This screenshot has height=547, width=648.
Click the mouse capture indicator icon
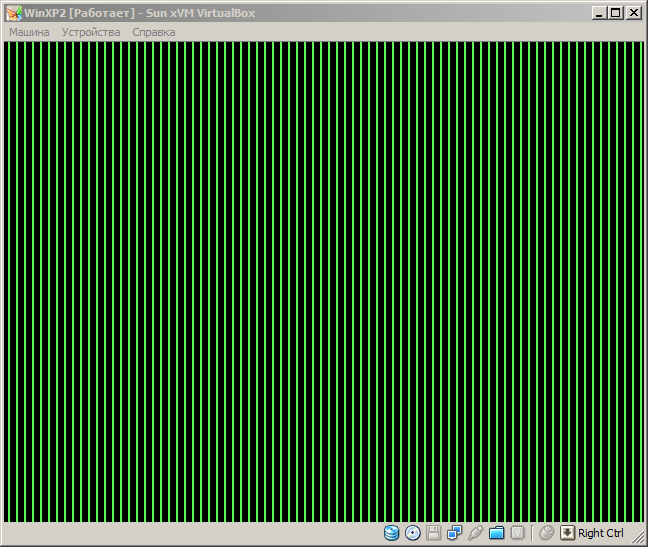click(x=546, y=533)
